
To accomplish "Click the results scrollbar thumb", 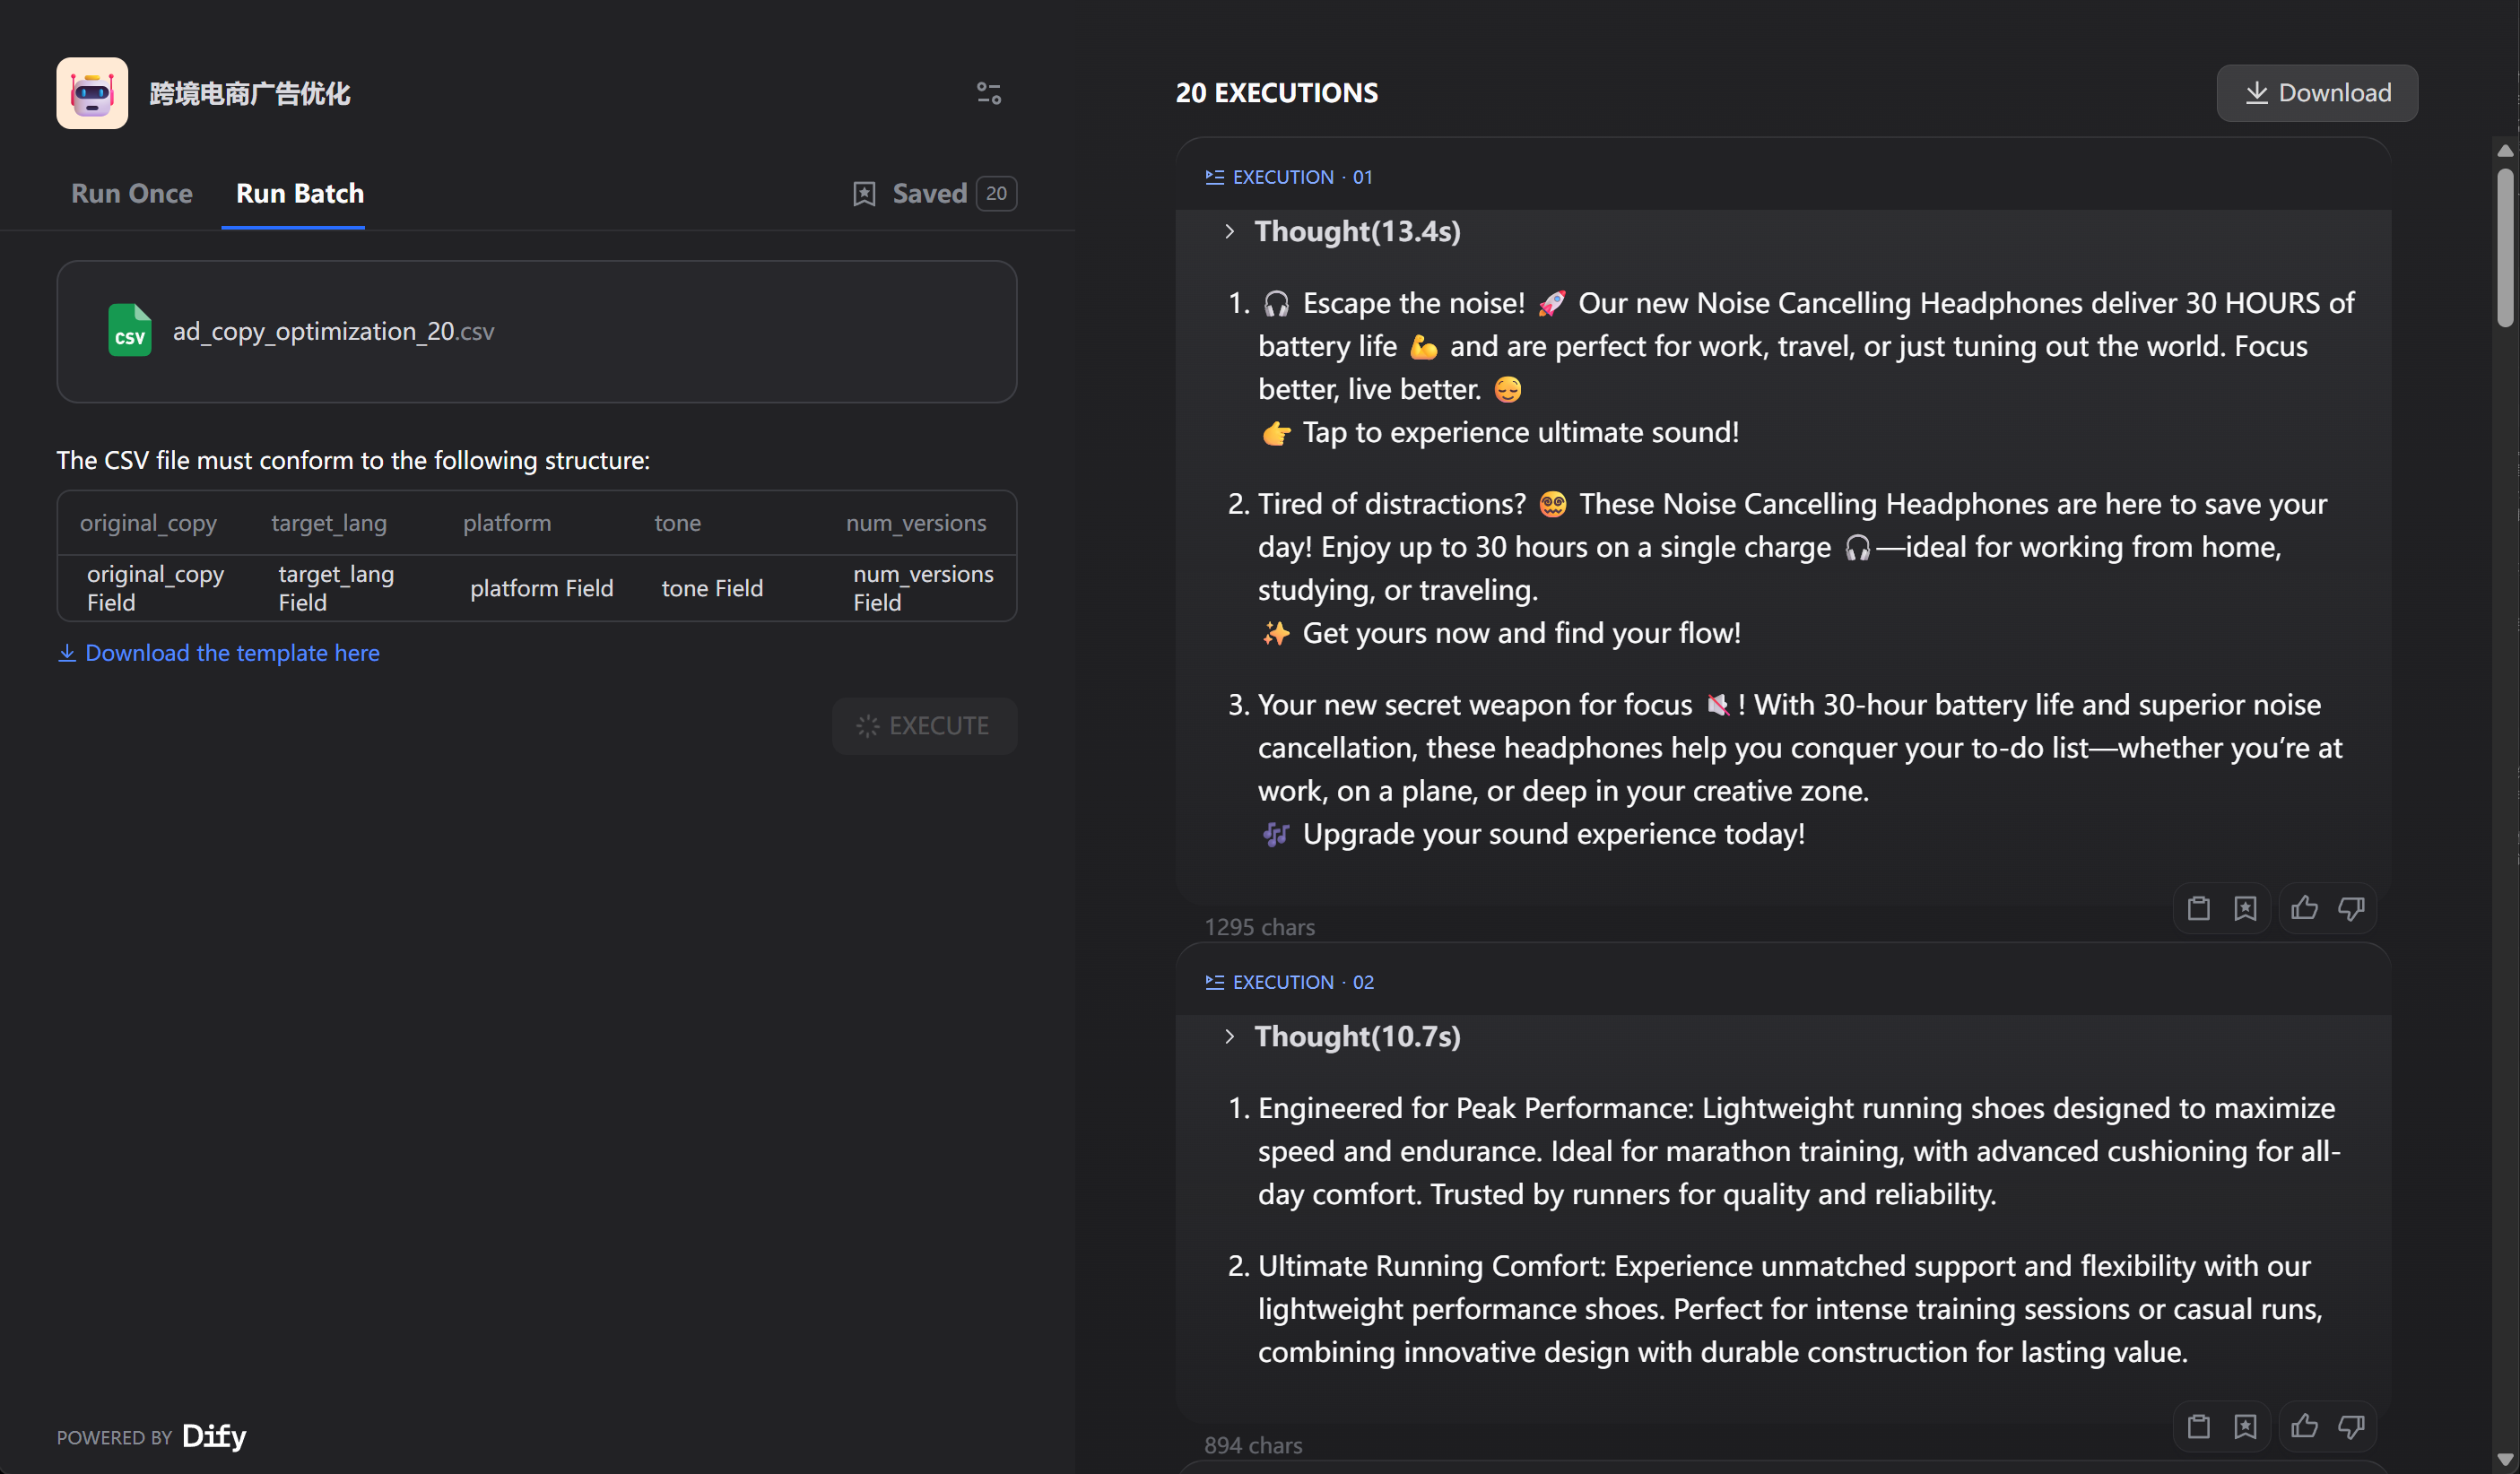I will (x=2504, y=247).
